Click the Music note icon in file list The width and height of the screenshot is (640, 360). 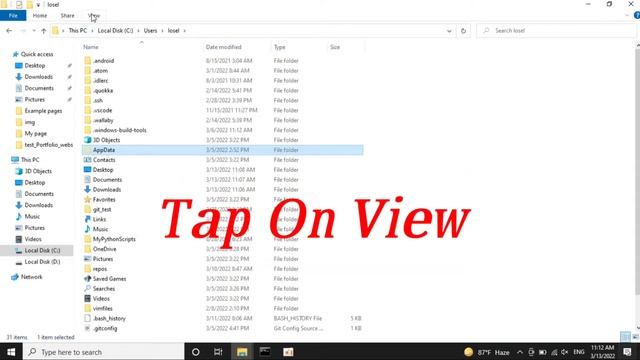(87, 229)
